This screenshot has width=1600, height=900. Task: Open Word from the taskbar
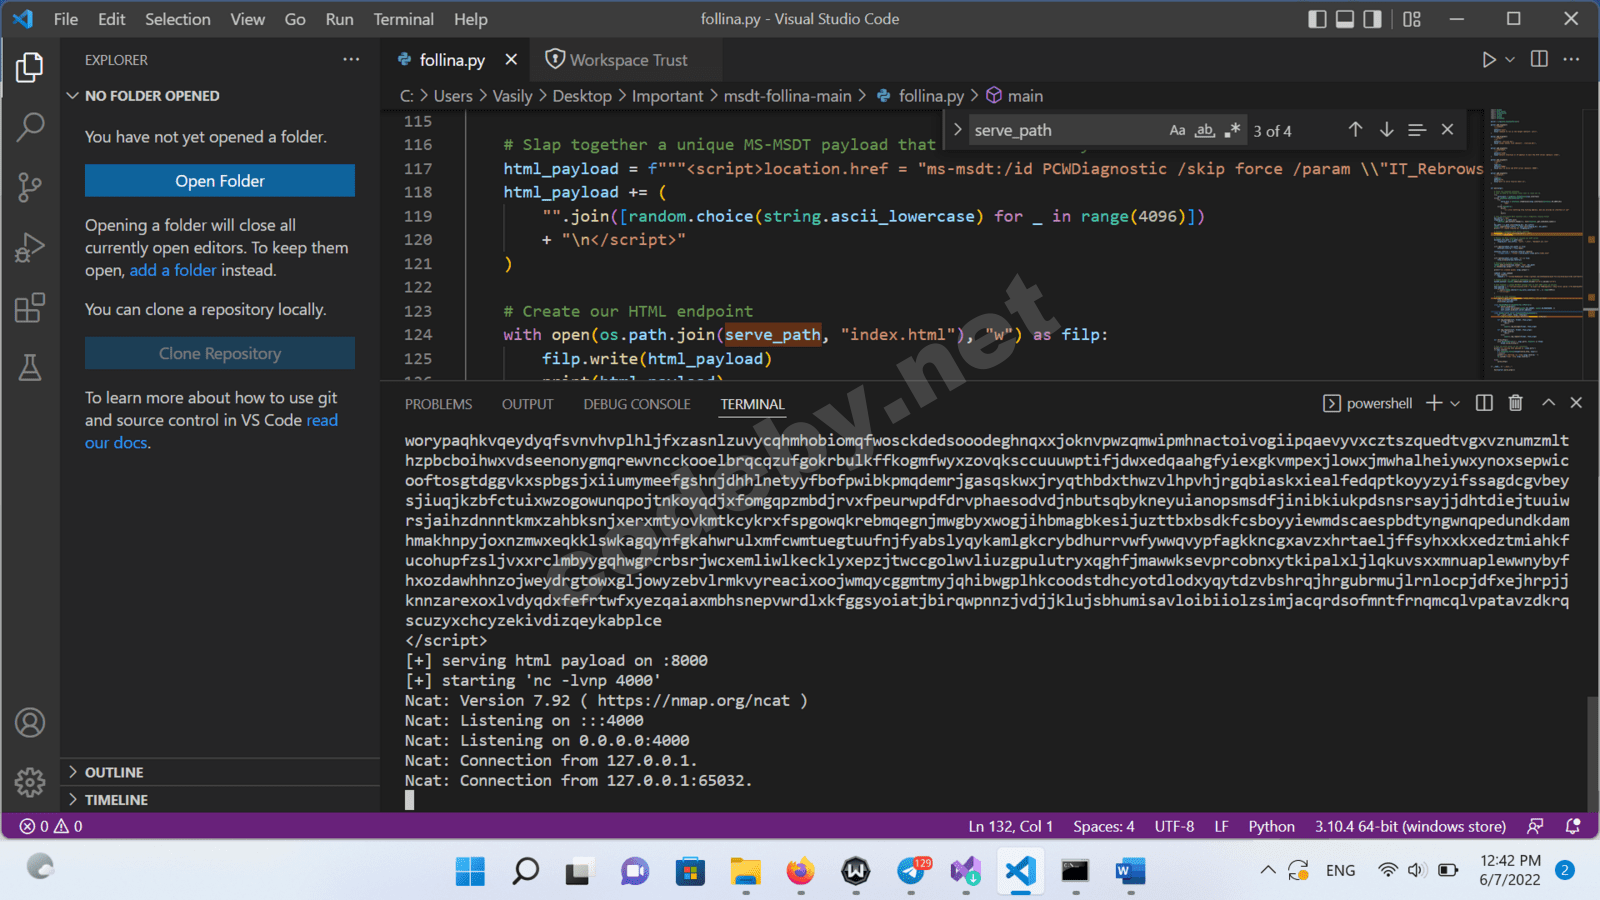click(x=1130, y=871)
